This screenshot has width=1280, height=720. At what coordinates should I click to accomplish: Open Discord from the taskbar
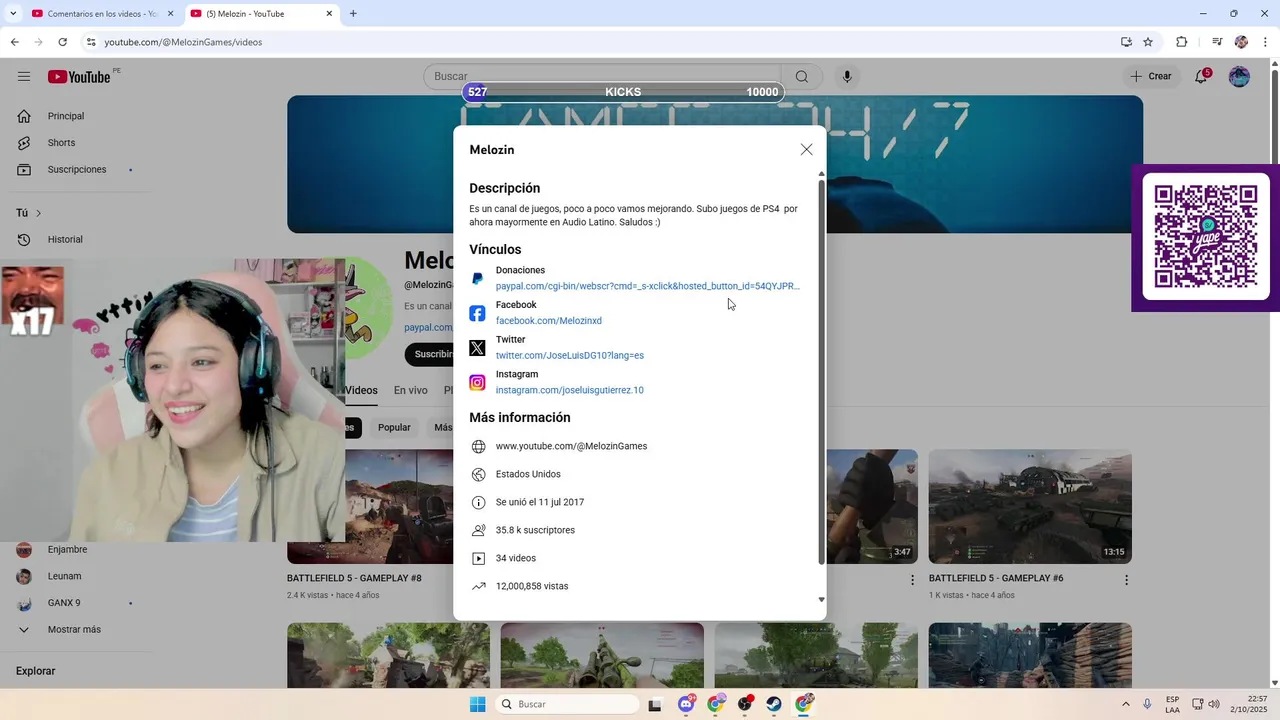(686, 704)
